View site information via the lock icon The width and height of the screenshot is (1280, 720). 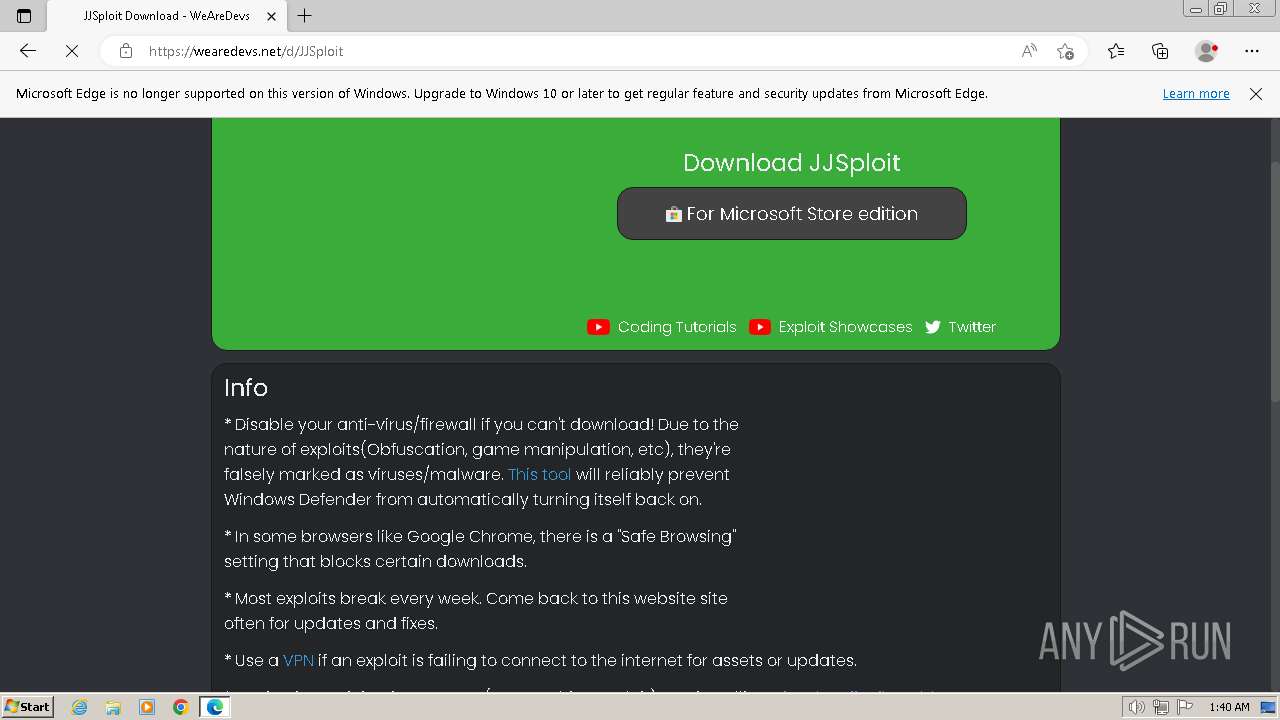coord(126,51)
